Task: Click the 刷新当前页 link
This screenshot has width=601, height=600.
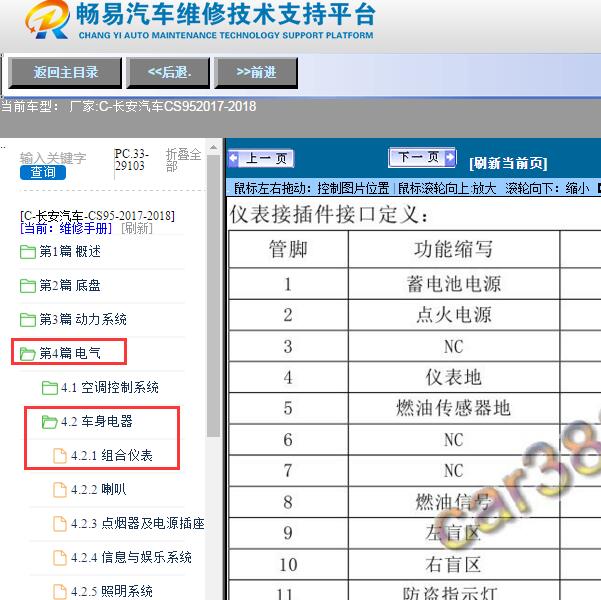Action: coord(509,163)
